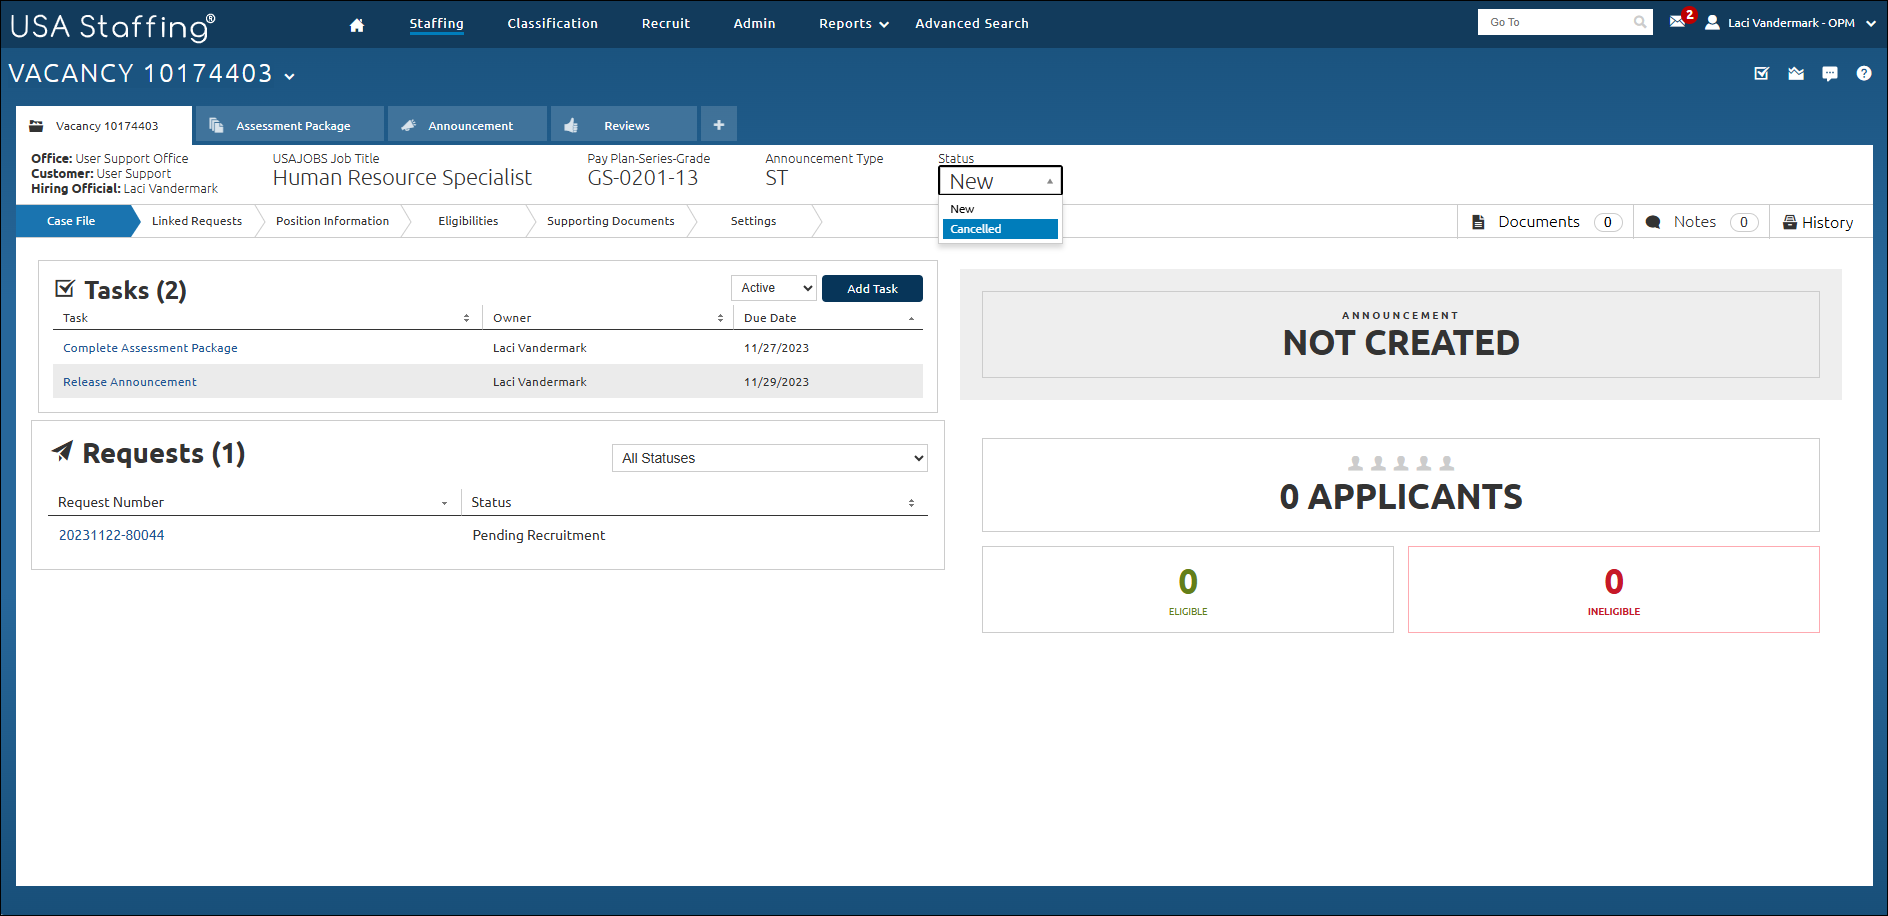
Task: Click the History printer icon
Action: point(1790,222)
